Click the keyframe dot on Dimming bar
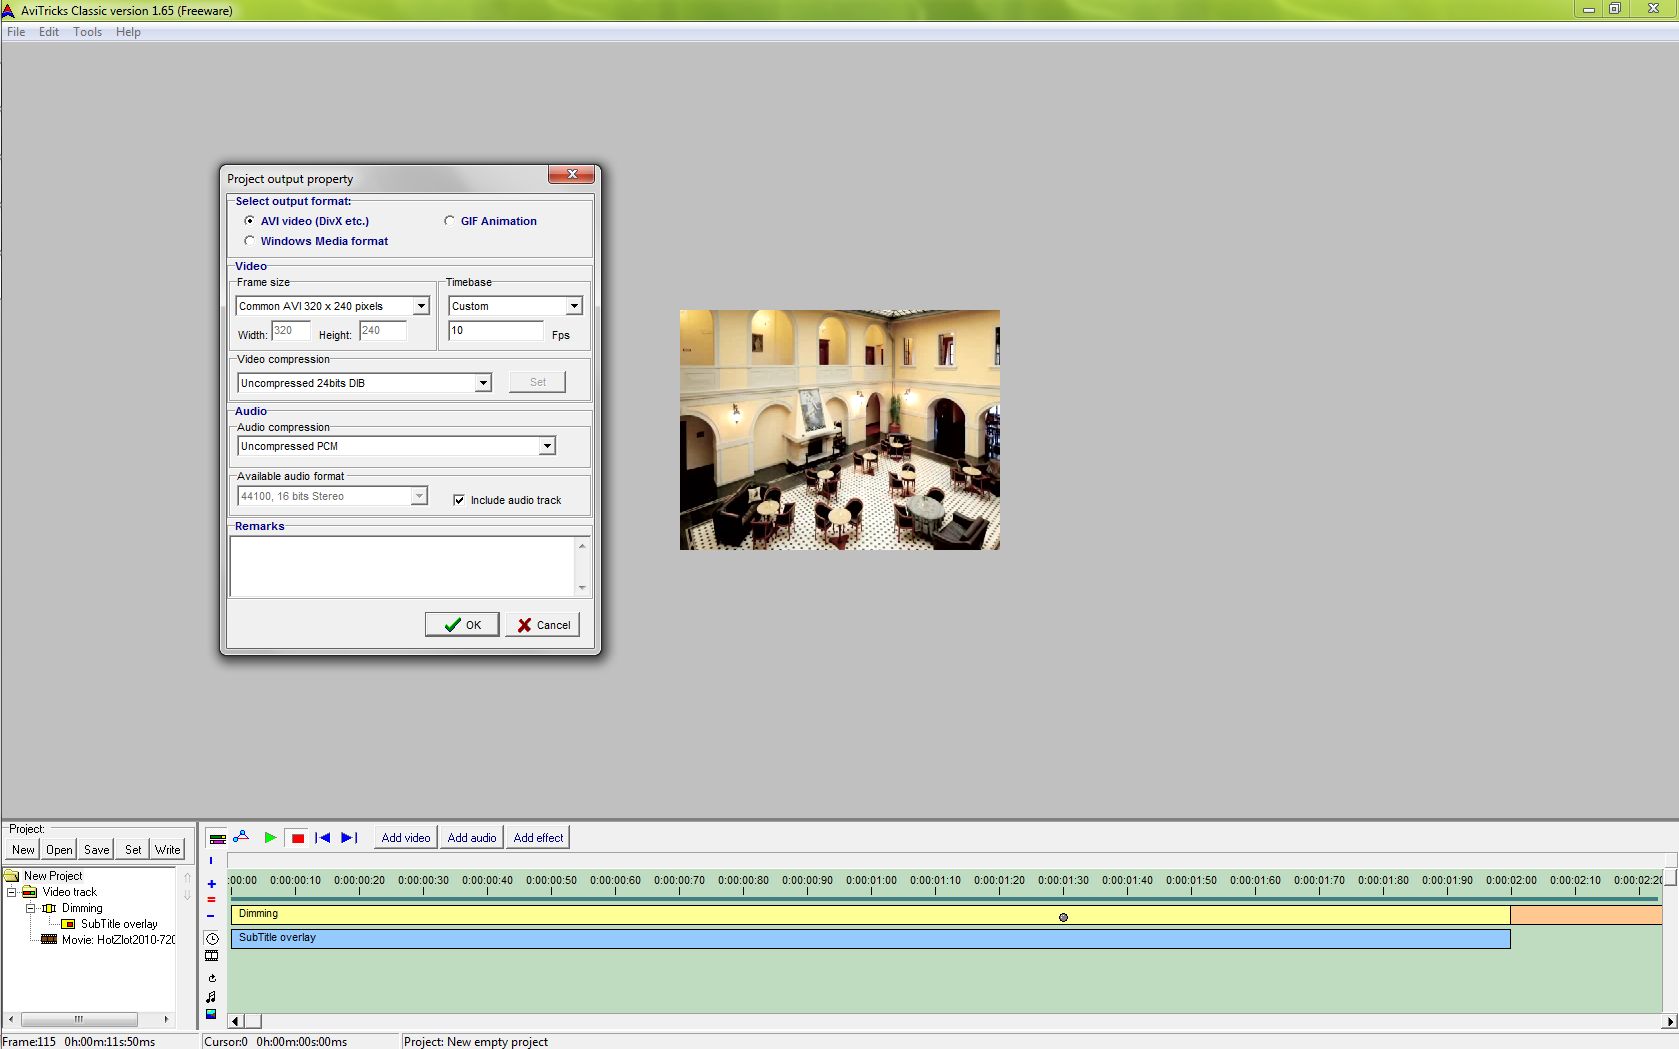The width and height of the screenshot is (1679, 1049). coord(1063,917)
